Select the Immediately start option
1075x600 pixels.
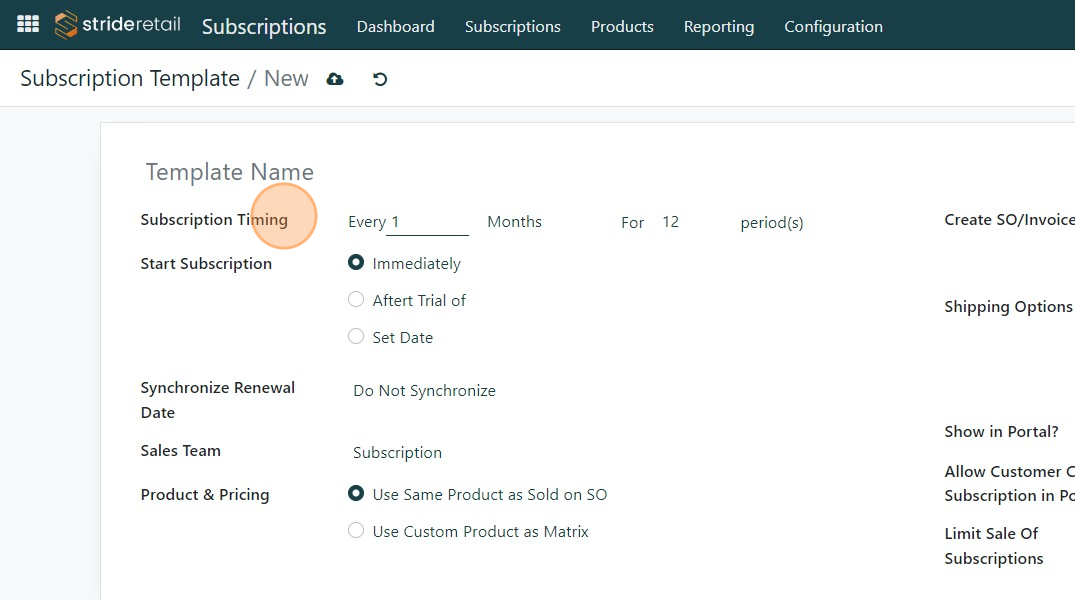tap(356, 263)
